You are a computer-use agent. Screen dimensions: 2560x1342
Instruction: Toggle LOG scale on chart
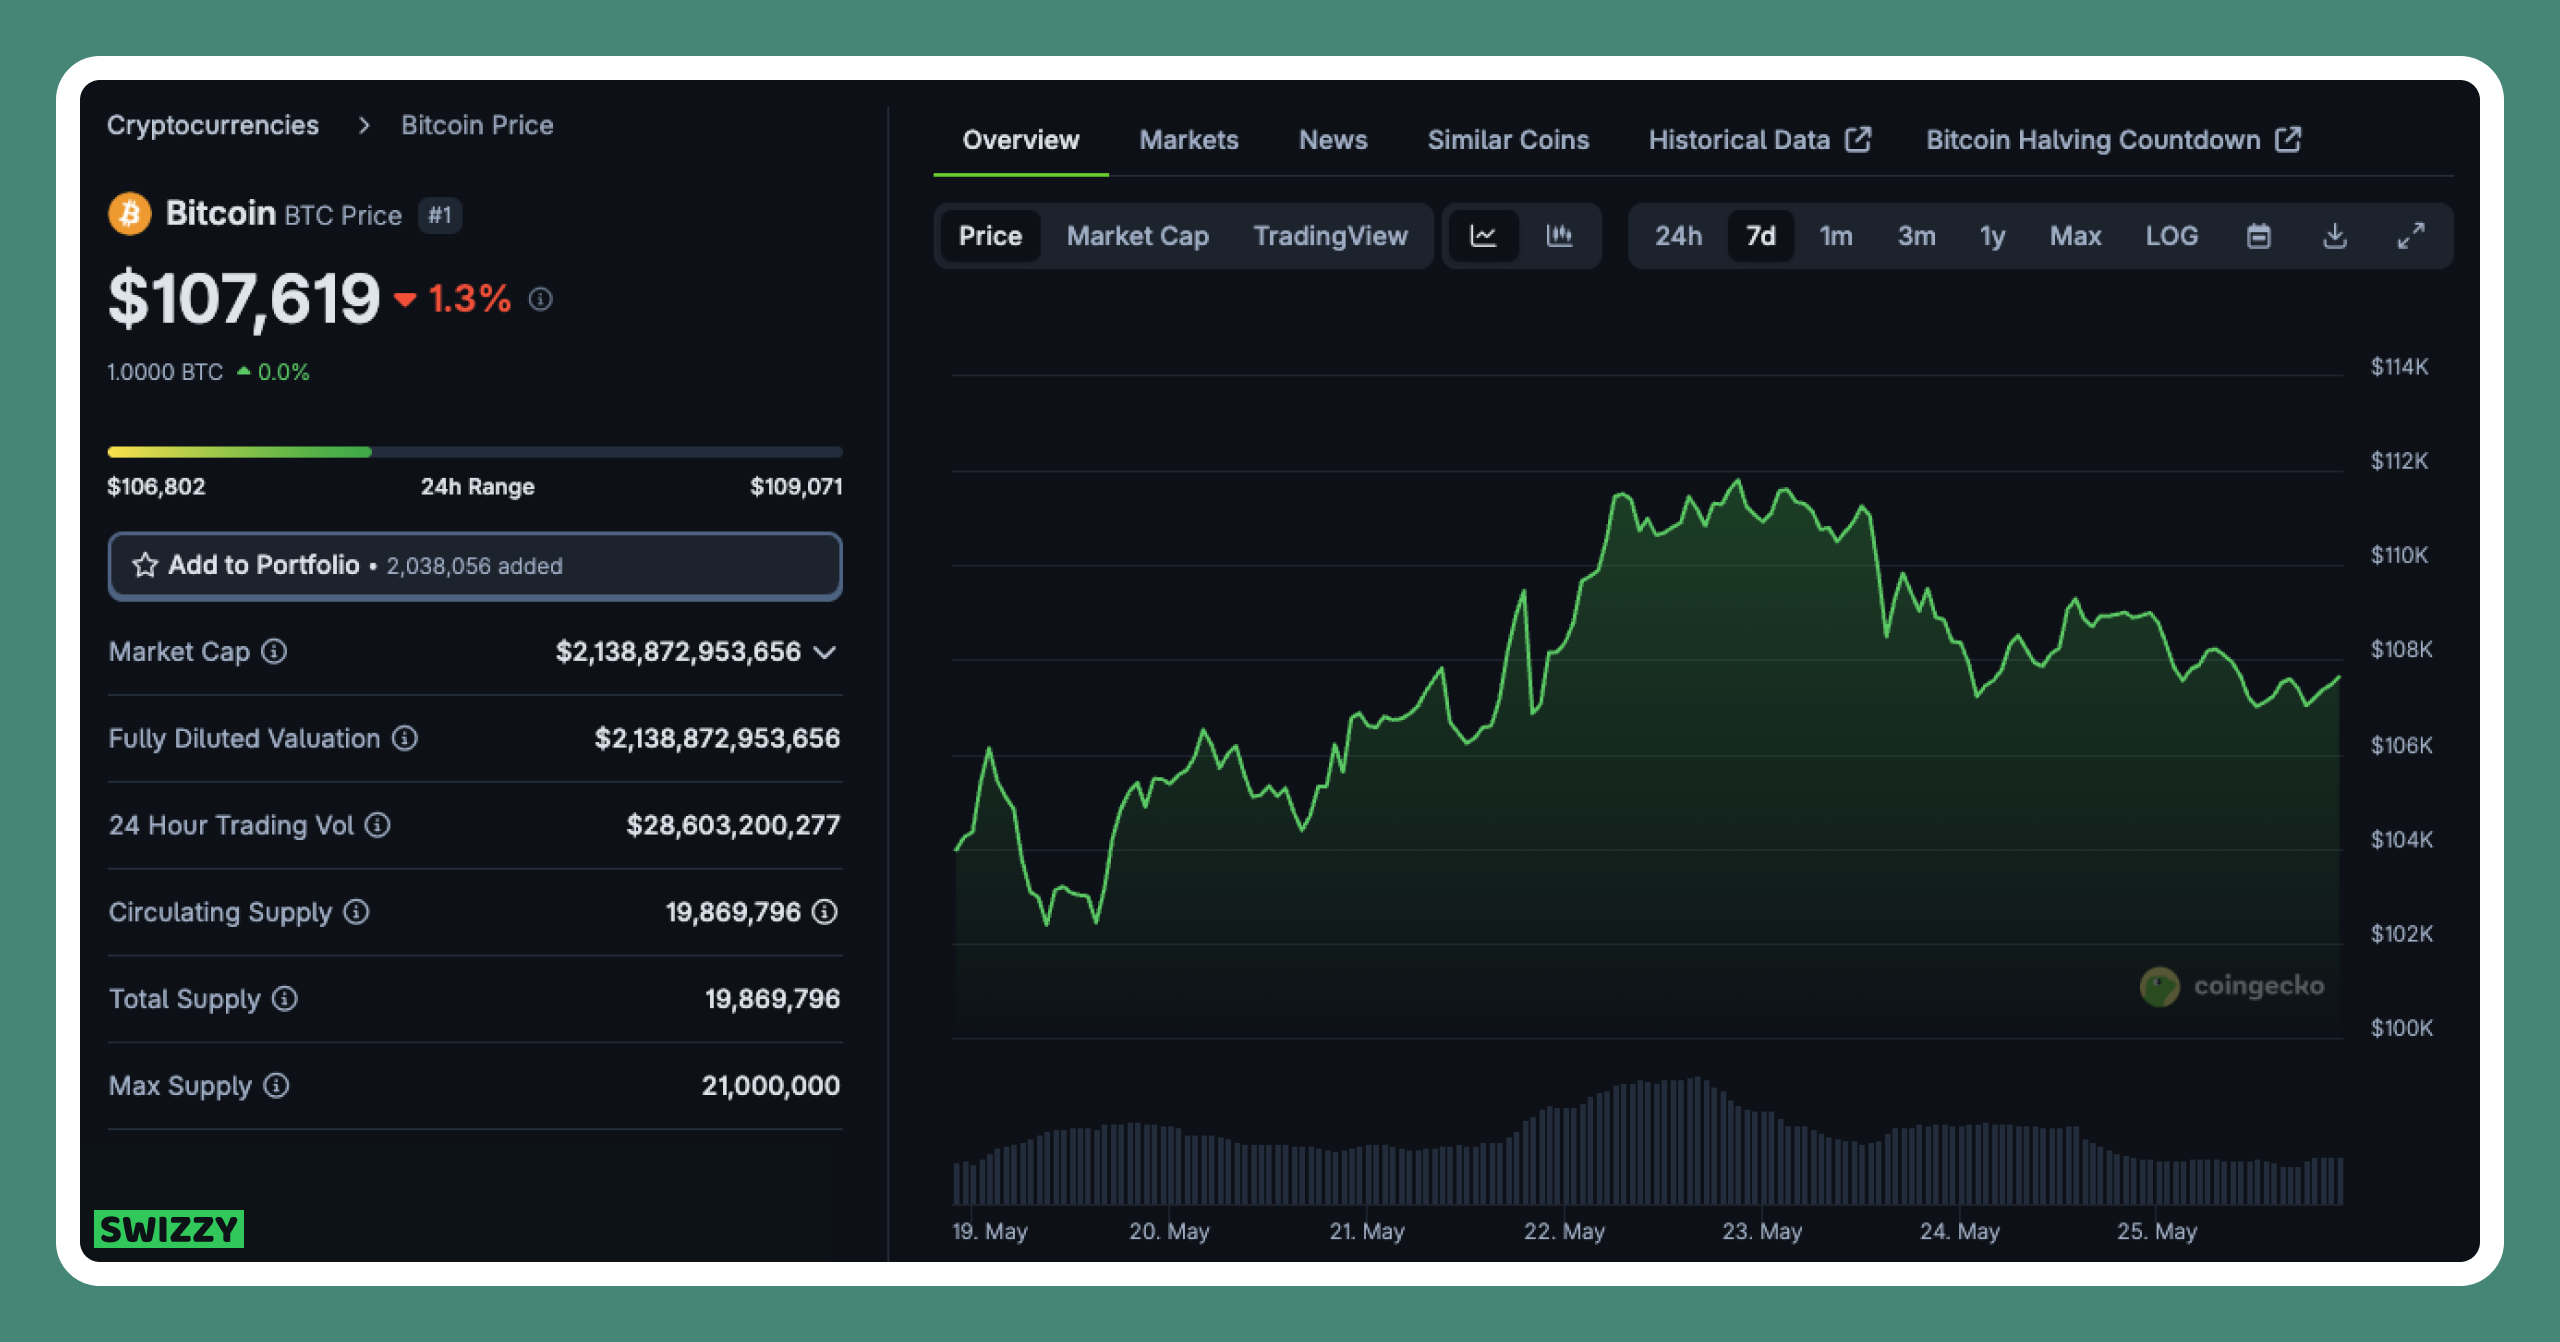[x=2172, y=236]
